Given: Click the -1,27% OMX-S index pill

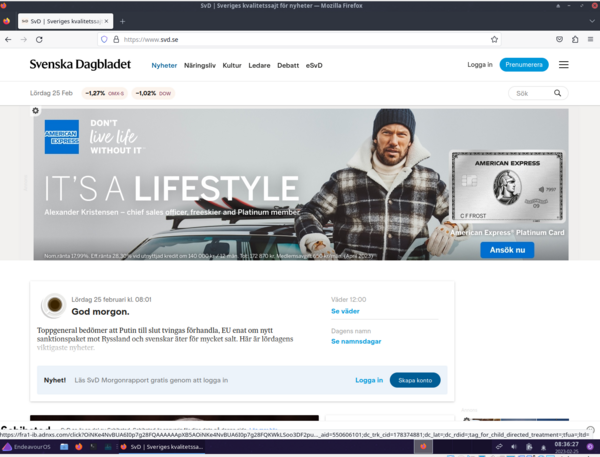Looking at the screenshot, I should click(x=104, y=93).
